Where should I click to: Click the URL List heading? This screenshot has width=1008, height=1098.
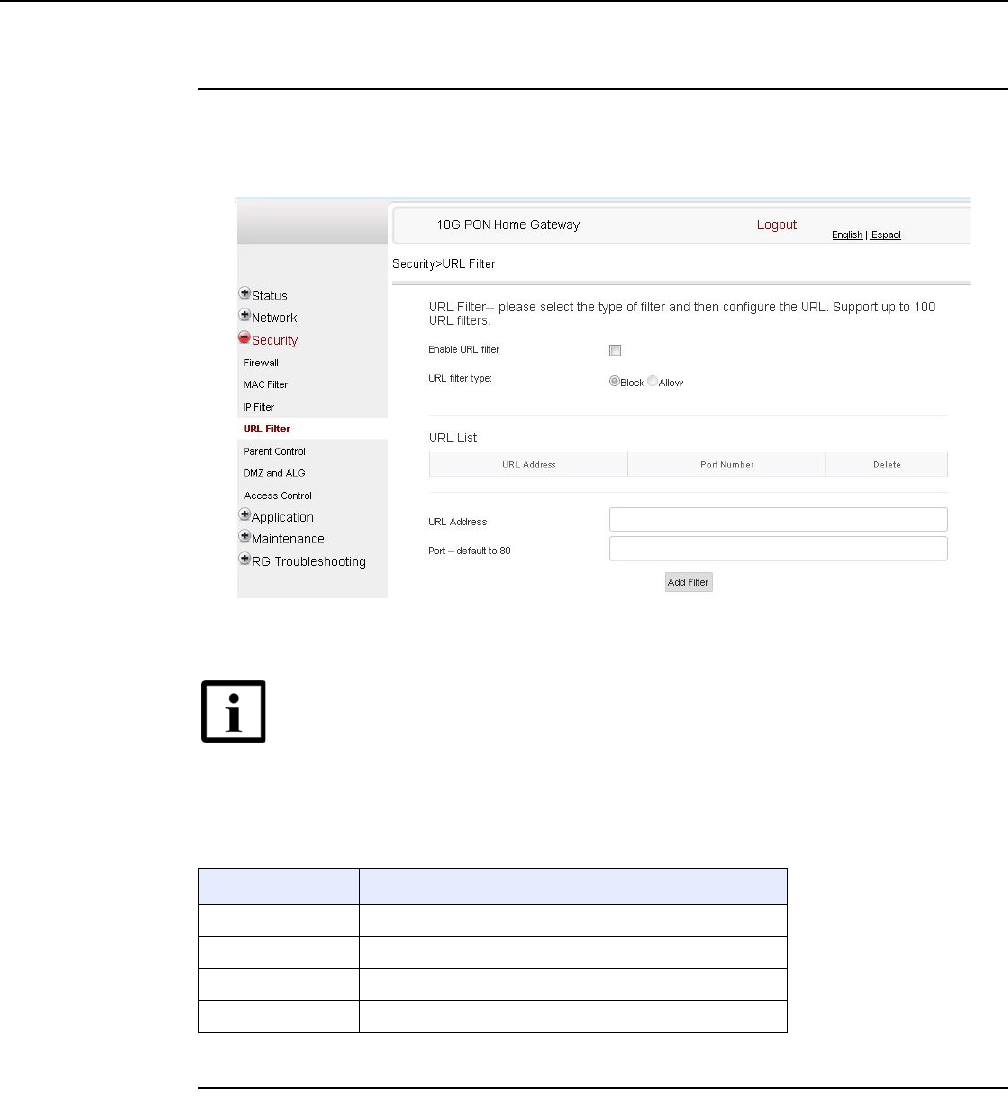click(x=453, y=438)
